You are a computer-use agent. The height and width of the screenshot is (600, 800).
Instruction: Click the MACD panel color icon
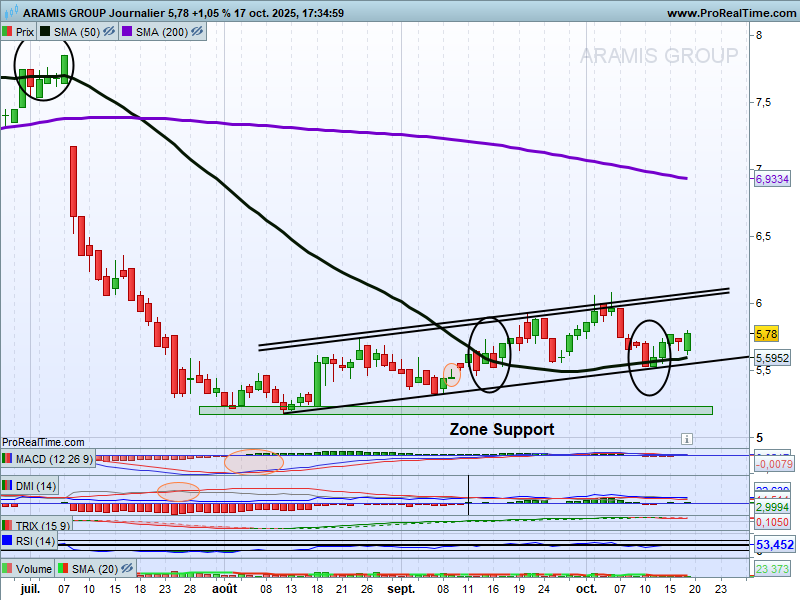point(7,459)
